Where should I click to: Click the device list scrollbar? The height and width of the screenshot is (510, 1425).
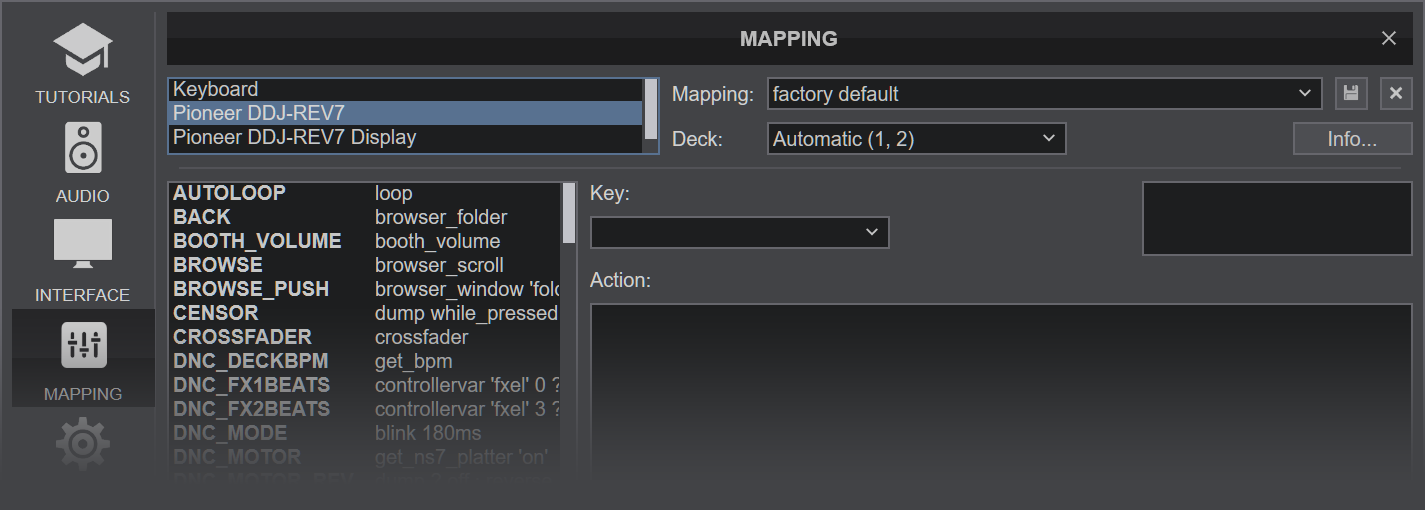(651, 110)
